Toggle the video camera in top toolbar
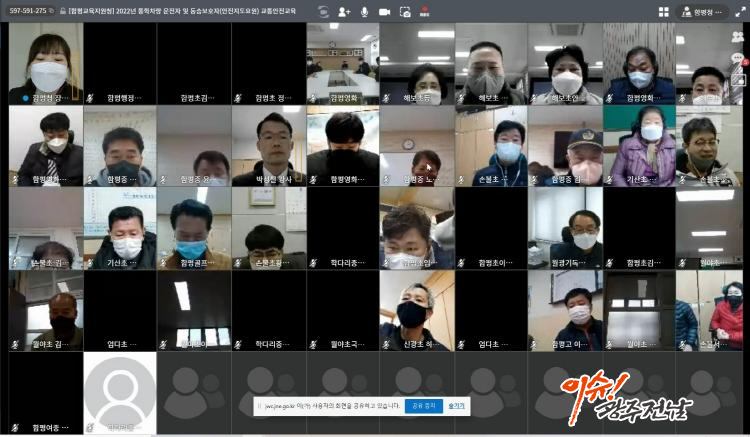750x437 pixels. coord(386,12)
